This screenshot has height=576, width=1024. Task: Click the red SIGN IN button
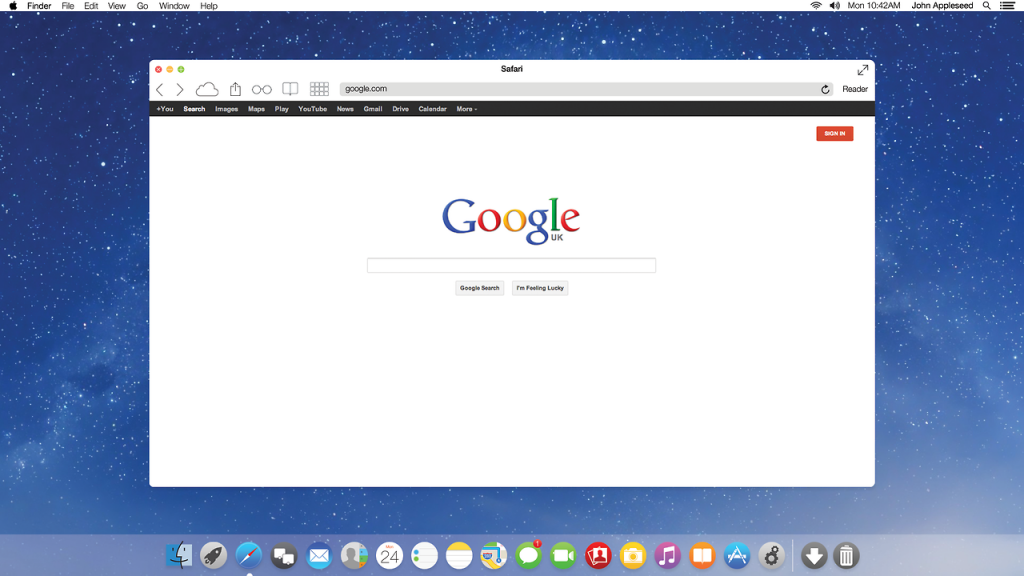(834, 133)
